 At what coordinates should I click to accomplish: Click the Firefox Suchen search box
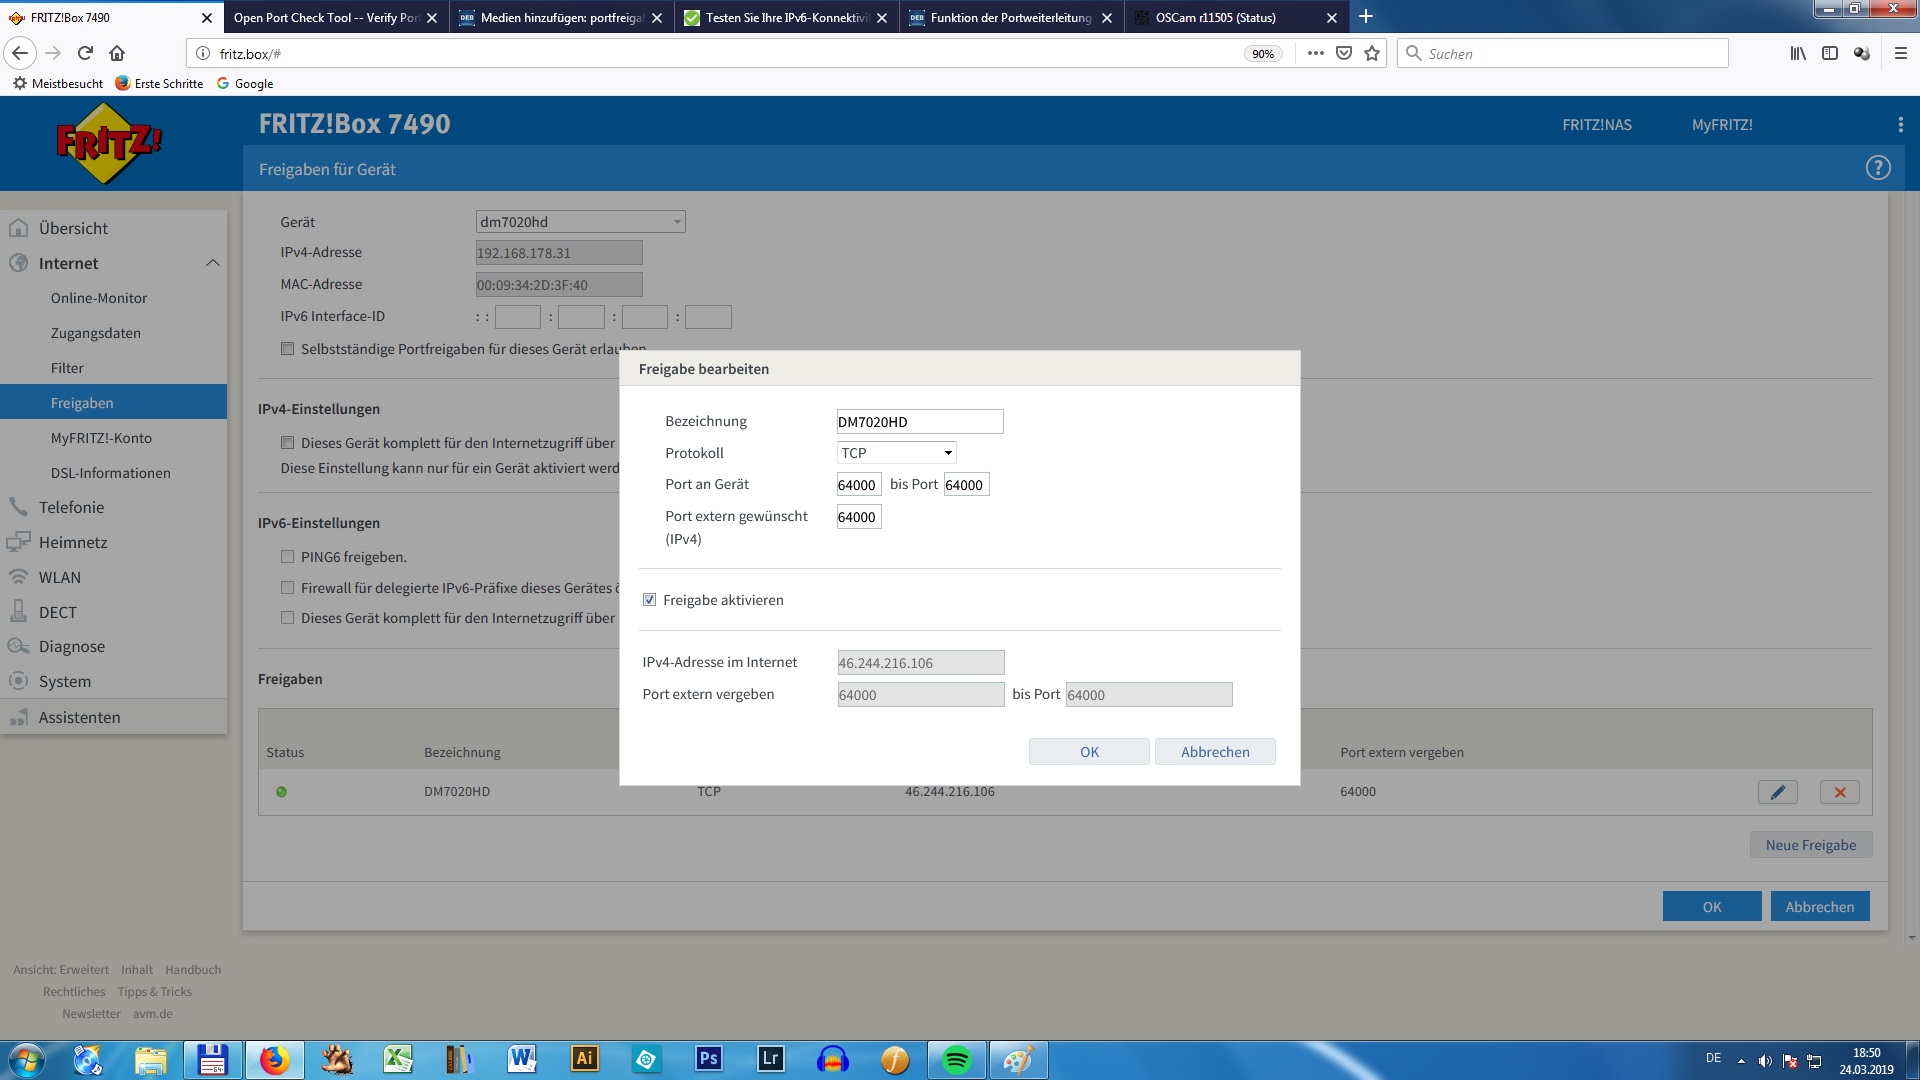coord(1563,53)
